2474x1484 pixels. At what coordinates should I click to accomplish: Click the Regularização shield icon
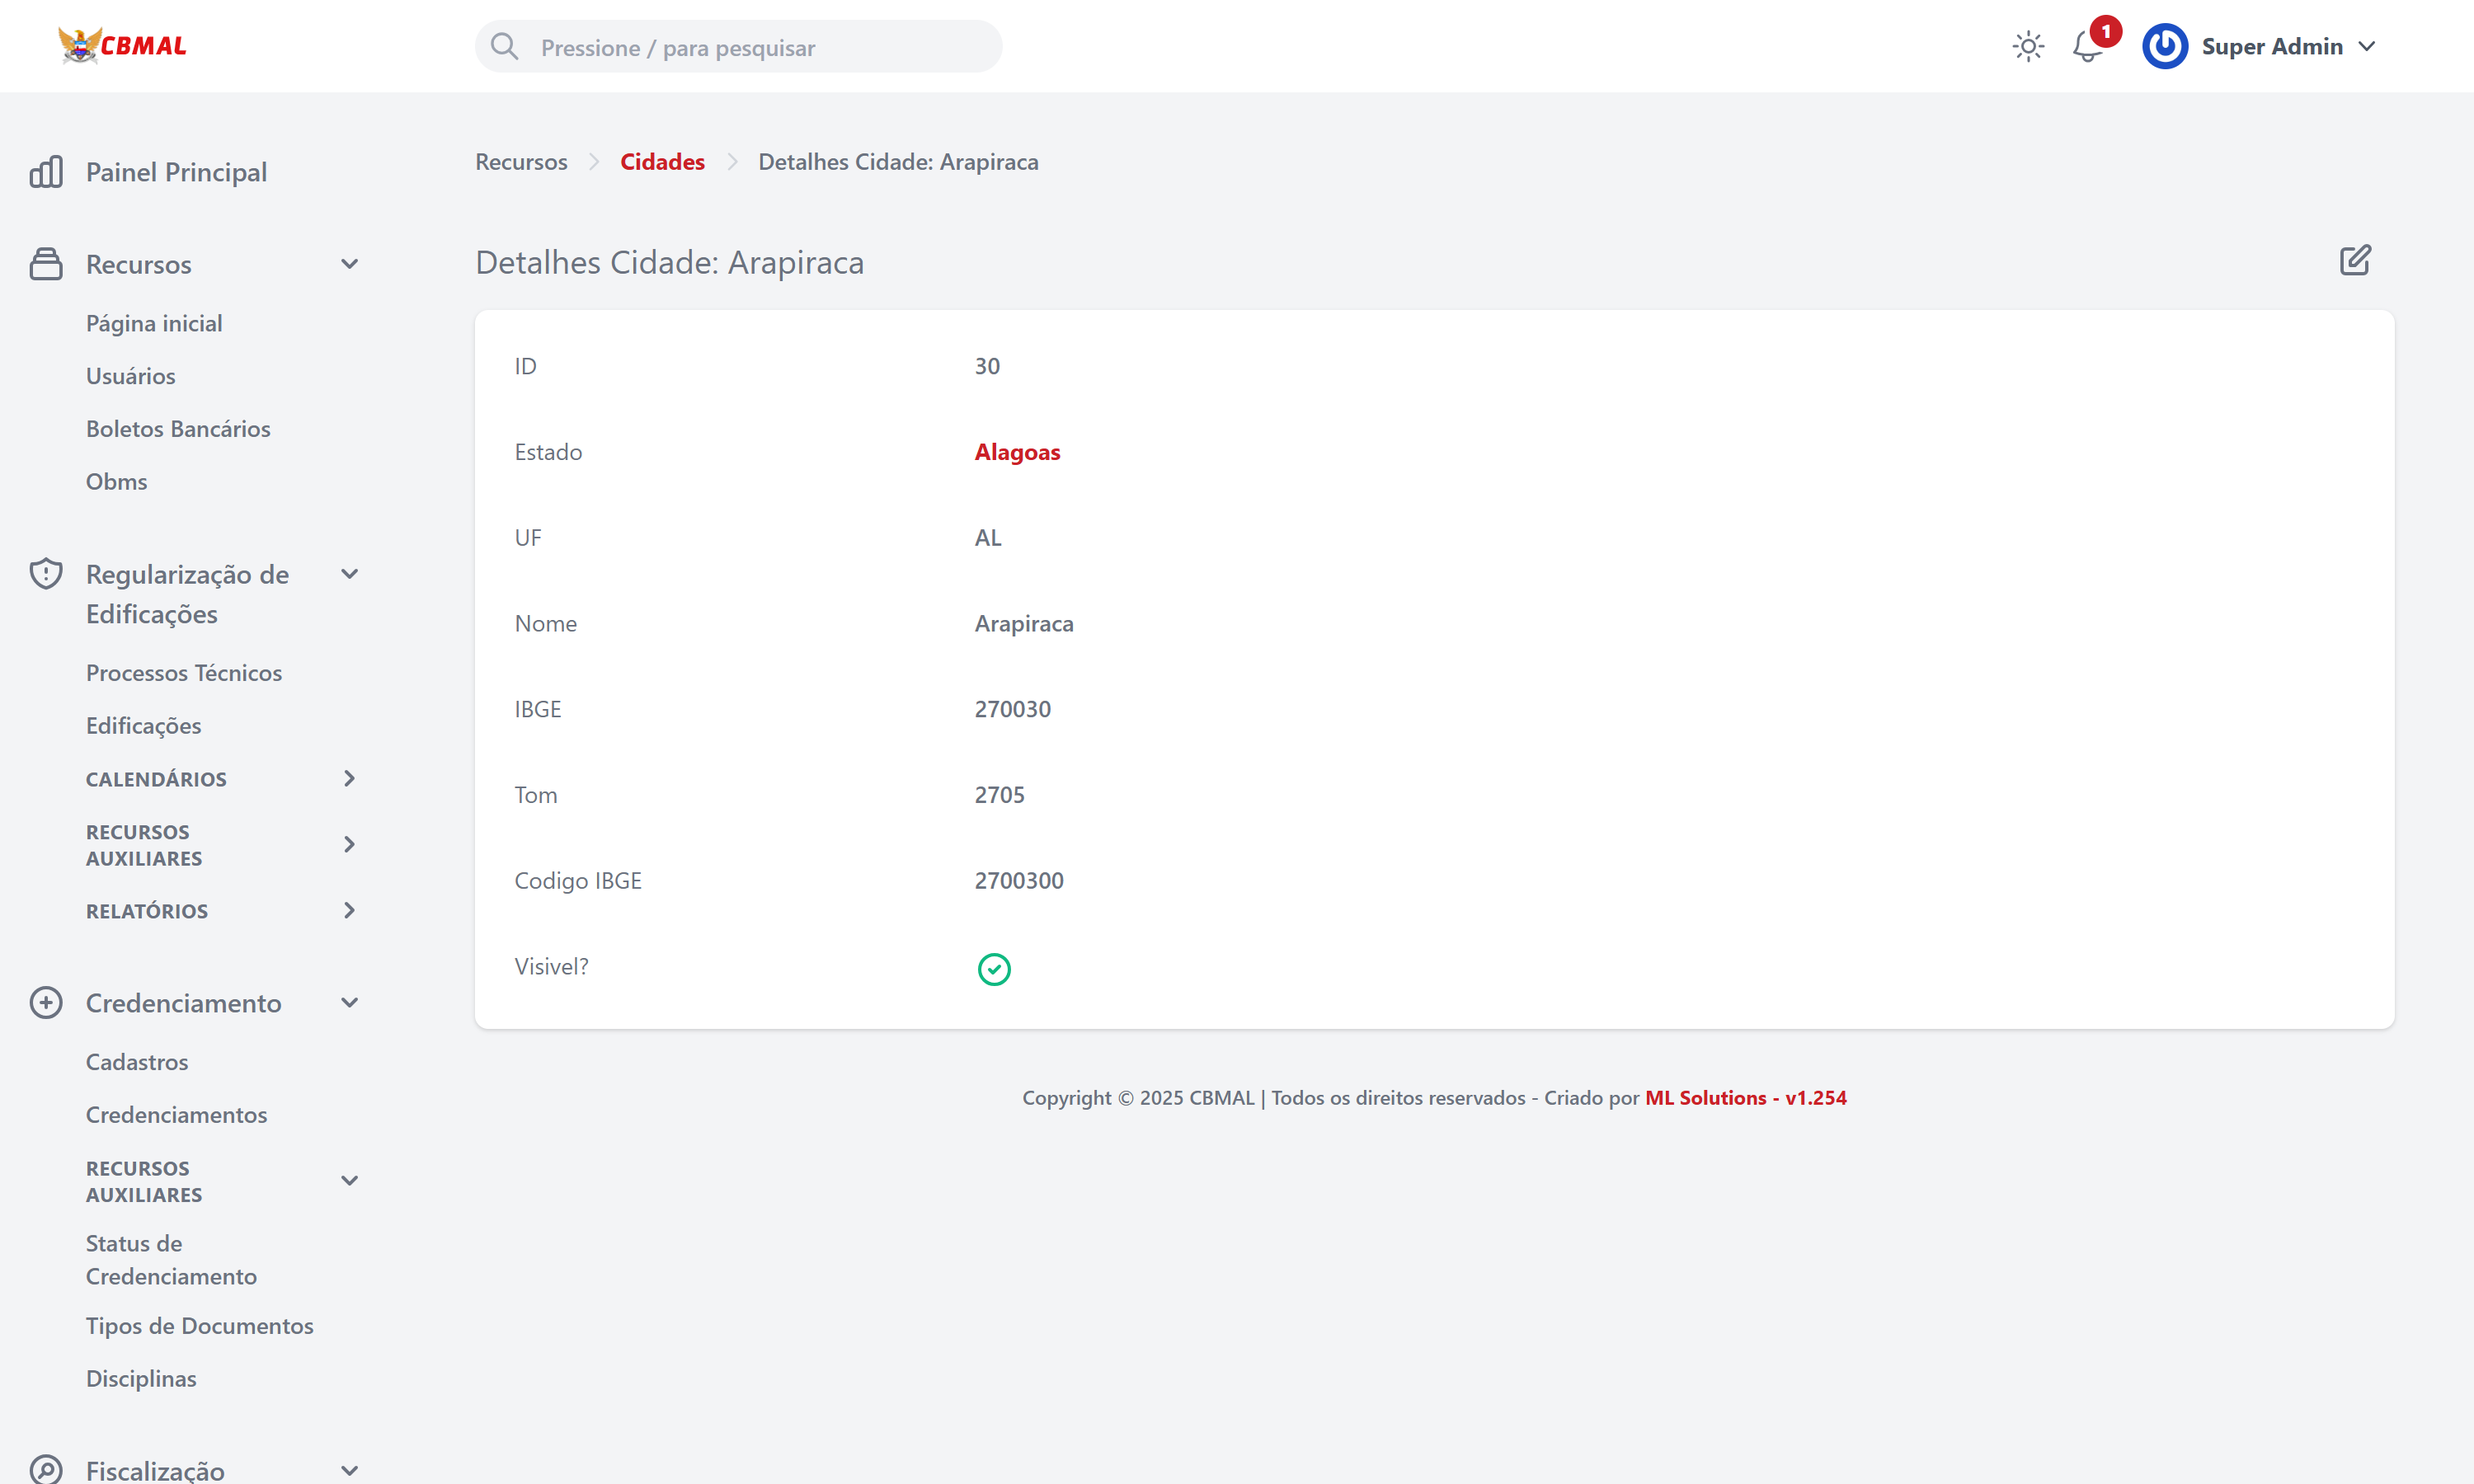(x=46, y=574)
